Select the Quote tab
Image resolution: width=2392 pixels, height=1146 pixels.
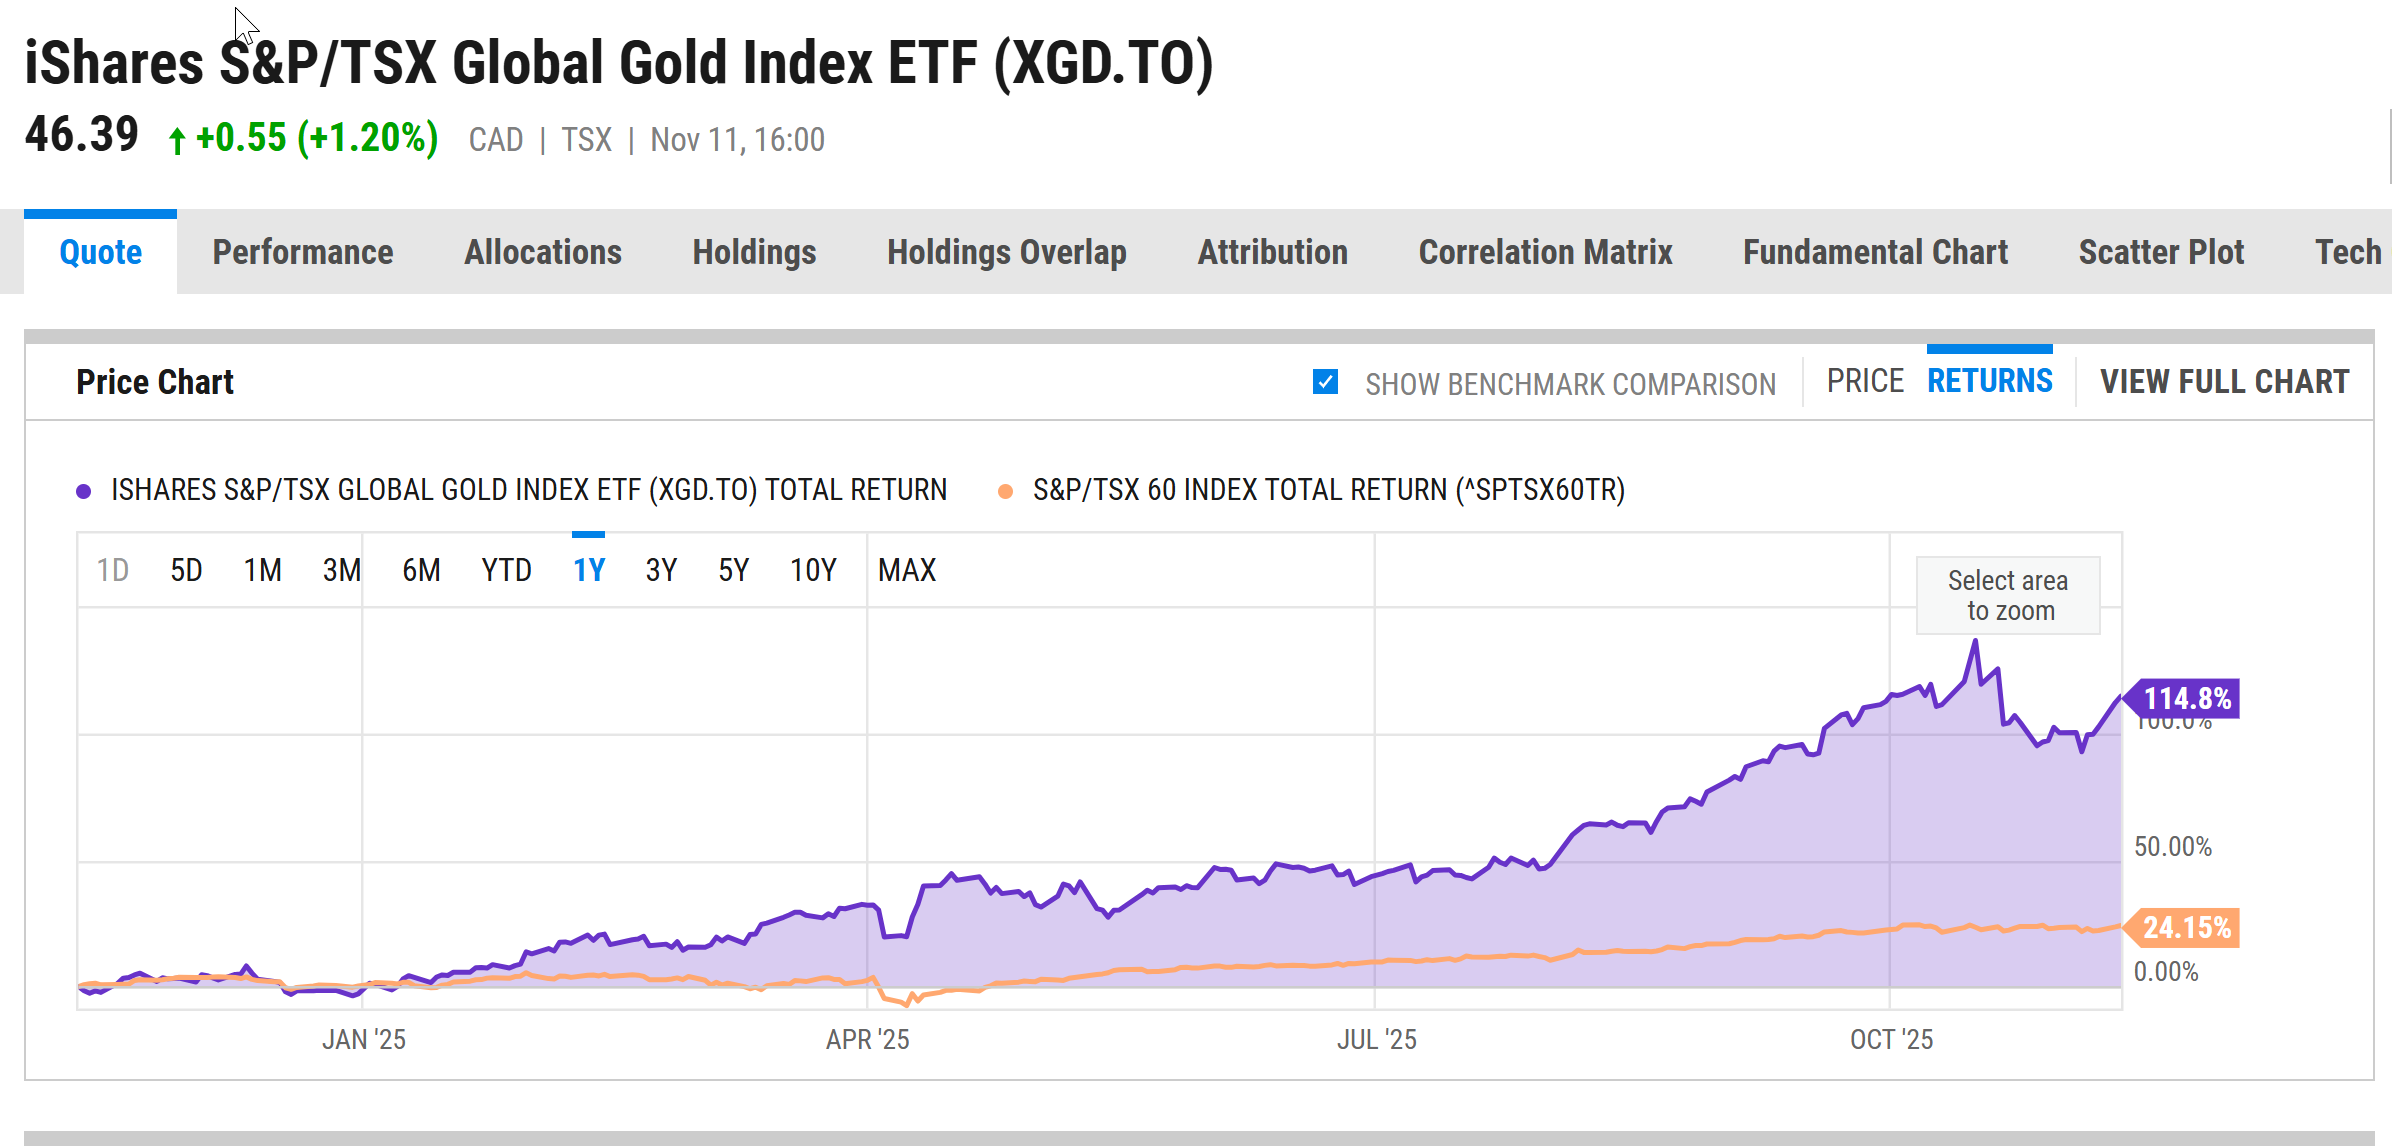(100, 252)
